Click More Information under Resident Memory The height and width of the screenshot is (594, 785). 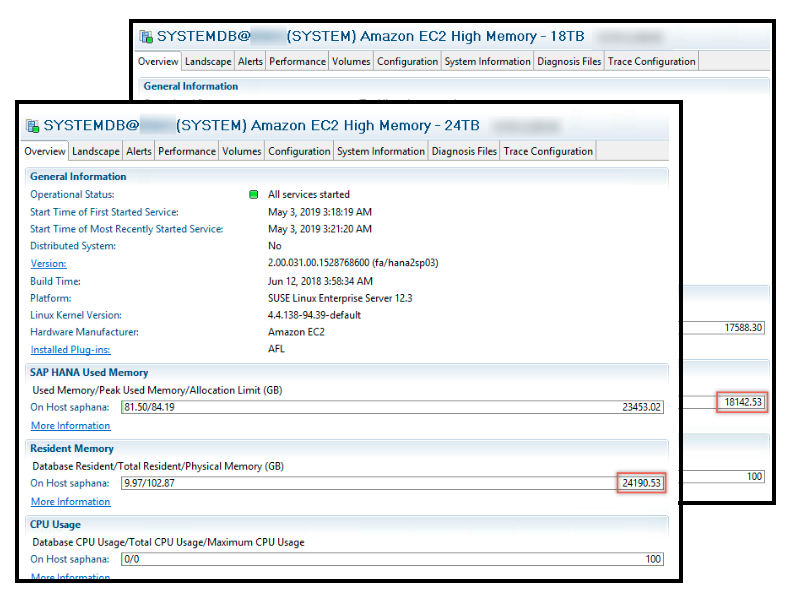coord(70,502)
